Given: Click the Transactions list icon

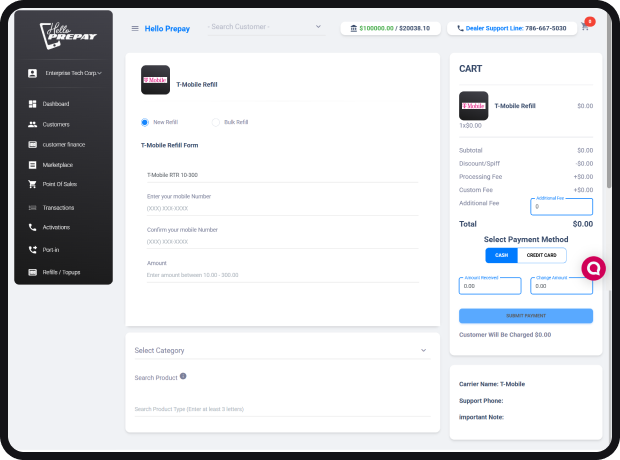Looking at the screenshot, I should click(x=32, y=208).
